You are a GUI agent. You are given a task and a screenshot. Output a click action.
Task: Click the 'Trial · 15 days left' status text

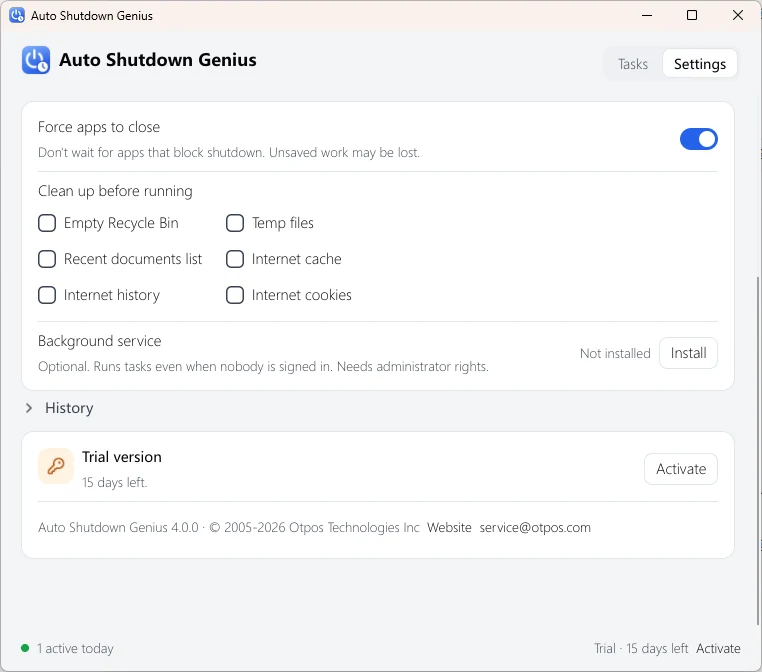[x=641, y=648]
